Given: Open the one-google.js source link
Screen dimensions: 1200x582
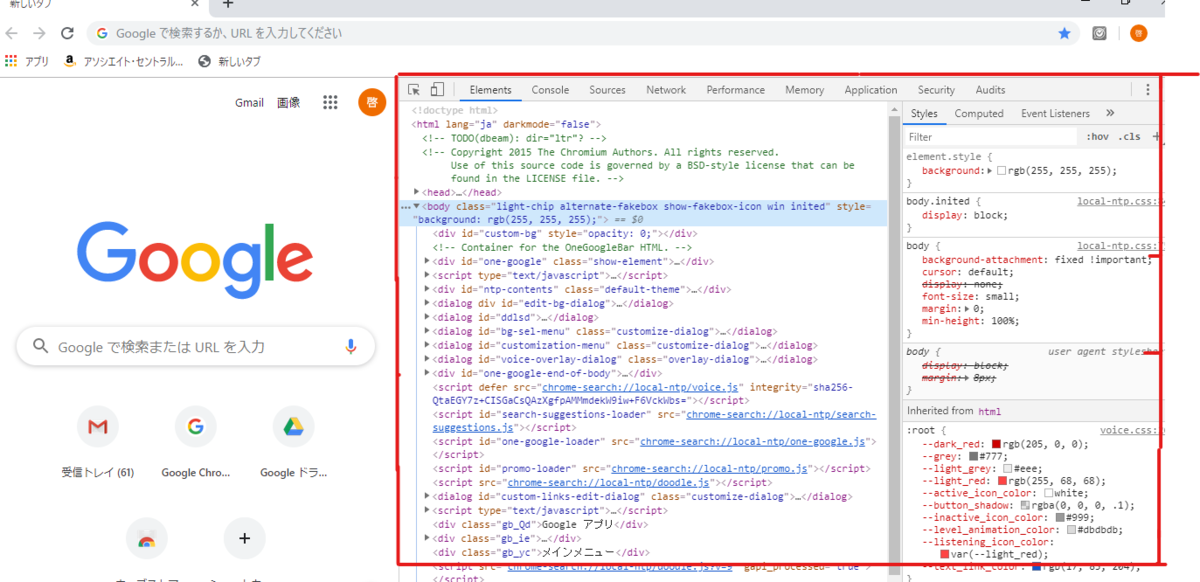Looking at the screenshot, I should coord(752,441).
